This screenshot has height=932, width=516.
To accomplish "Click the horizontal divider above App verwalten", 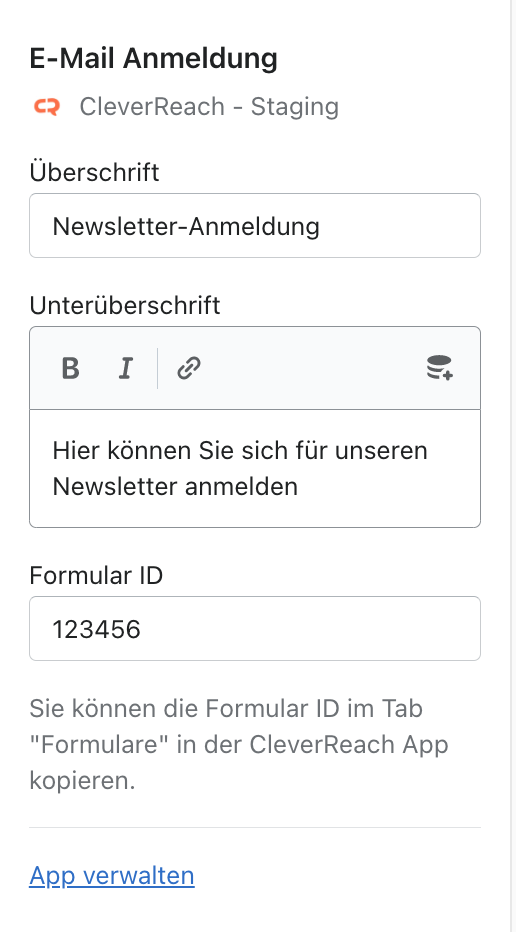I will [255, 827].
